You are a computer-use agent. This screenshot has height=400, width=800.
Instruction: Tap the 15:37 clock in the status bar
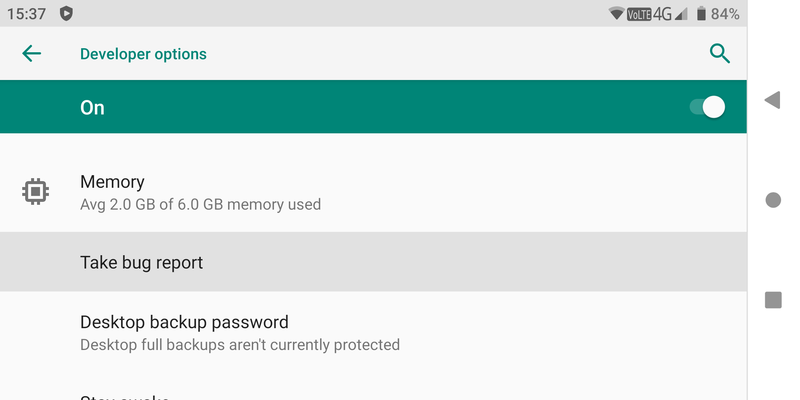tap(26, 14)
